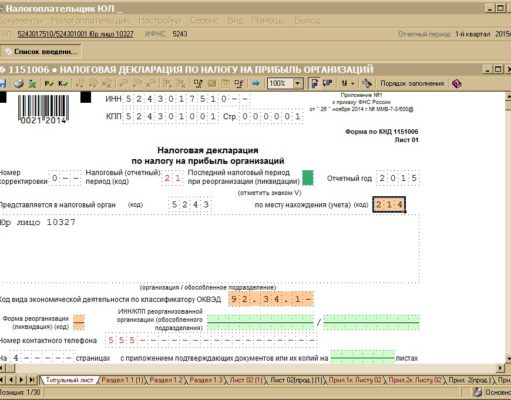Switch to the Раздел 1.2 tab
The height and width of the screenshot is (400, 511).
tap(166, 380)
